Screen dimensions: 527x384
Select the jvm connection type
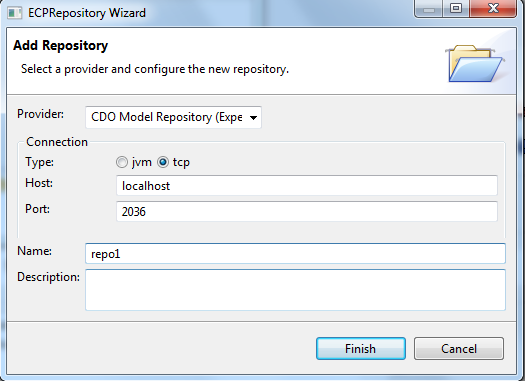coord(122,163)
